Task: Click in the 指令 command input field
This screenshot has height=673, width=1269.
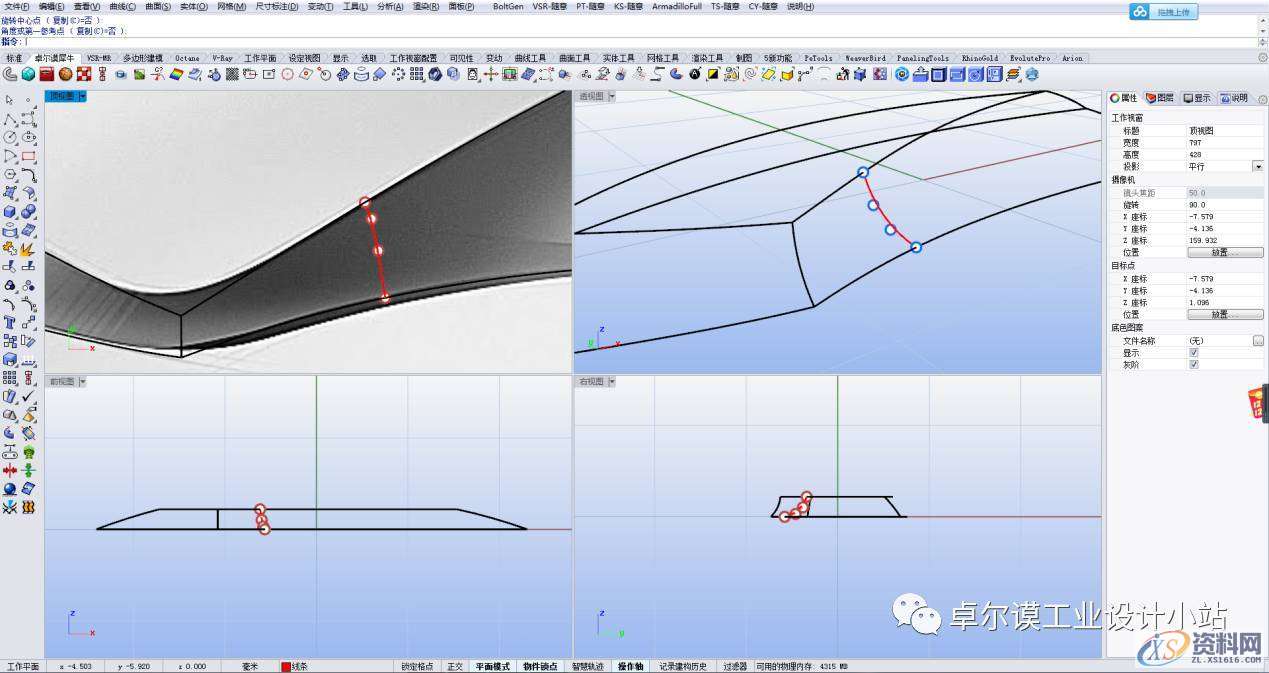Action: 600,42
